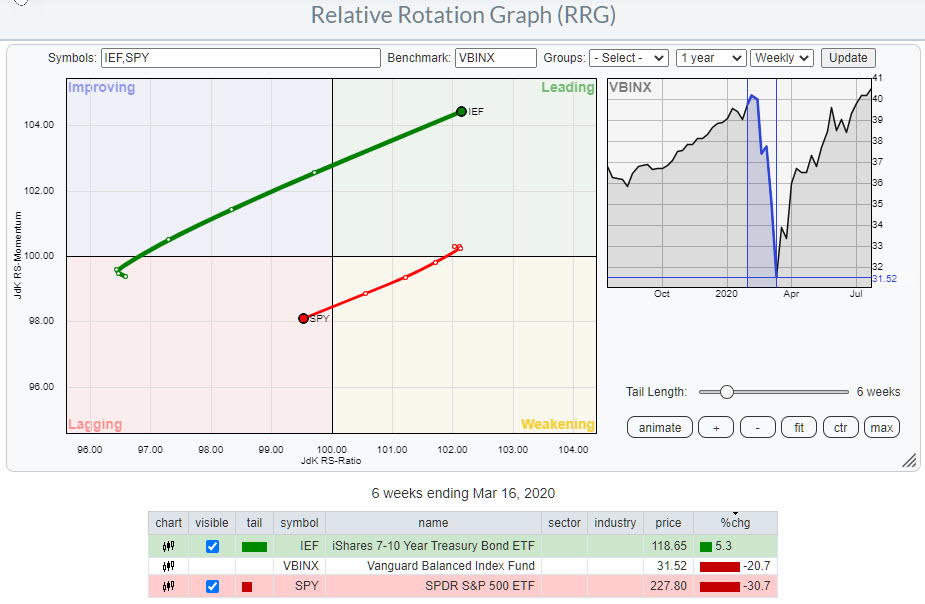Image resolution: width=925 pixels, height=604 pixels.
Task: Click the IEF green tail color swatch
Action: (254, 547)
